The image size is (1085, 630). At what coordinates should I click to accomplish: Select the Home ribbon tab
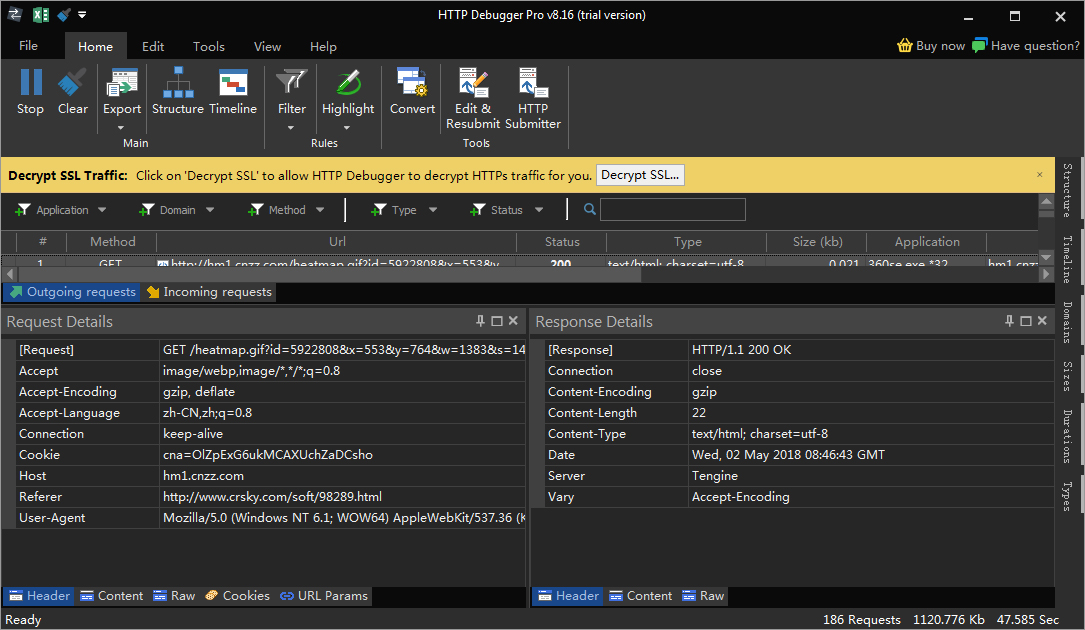(x=95, y=46)
